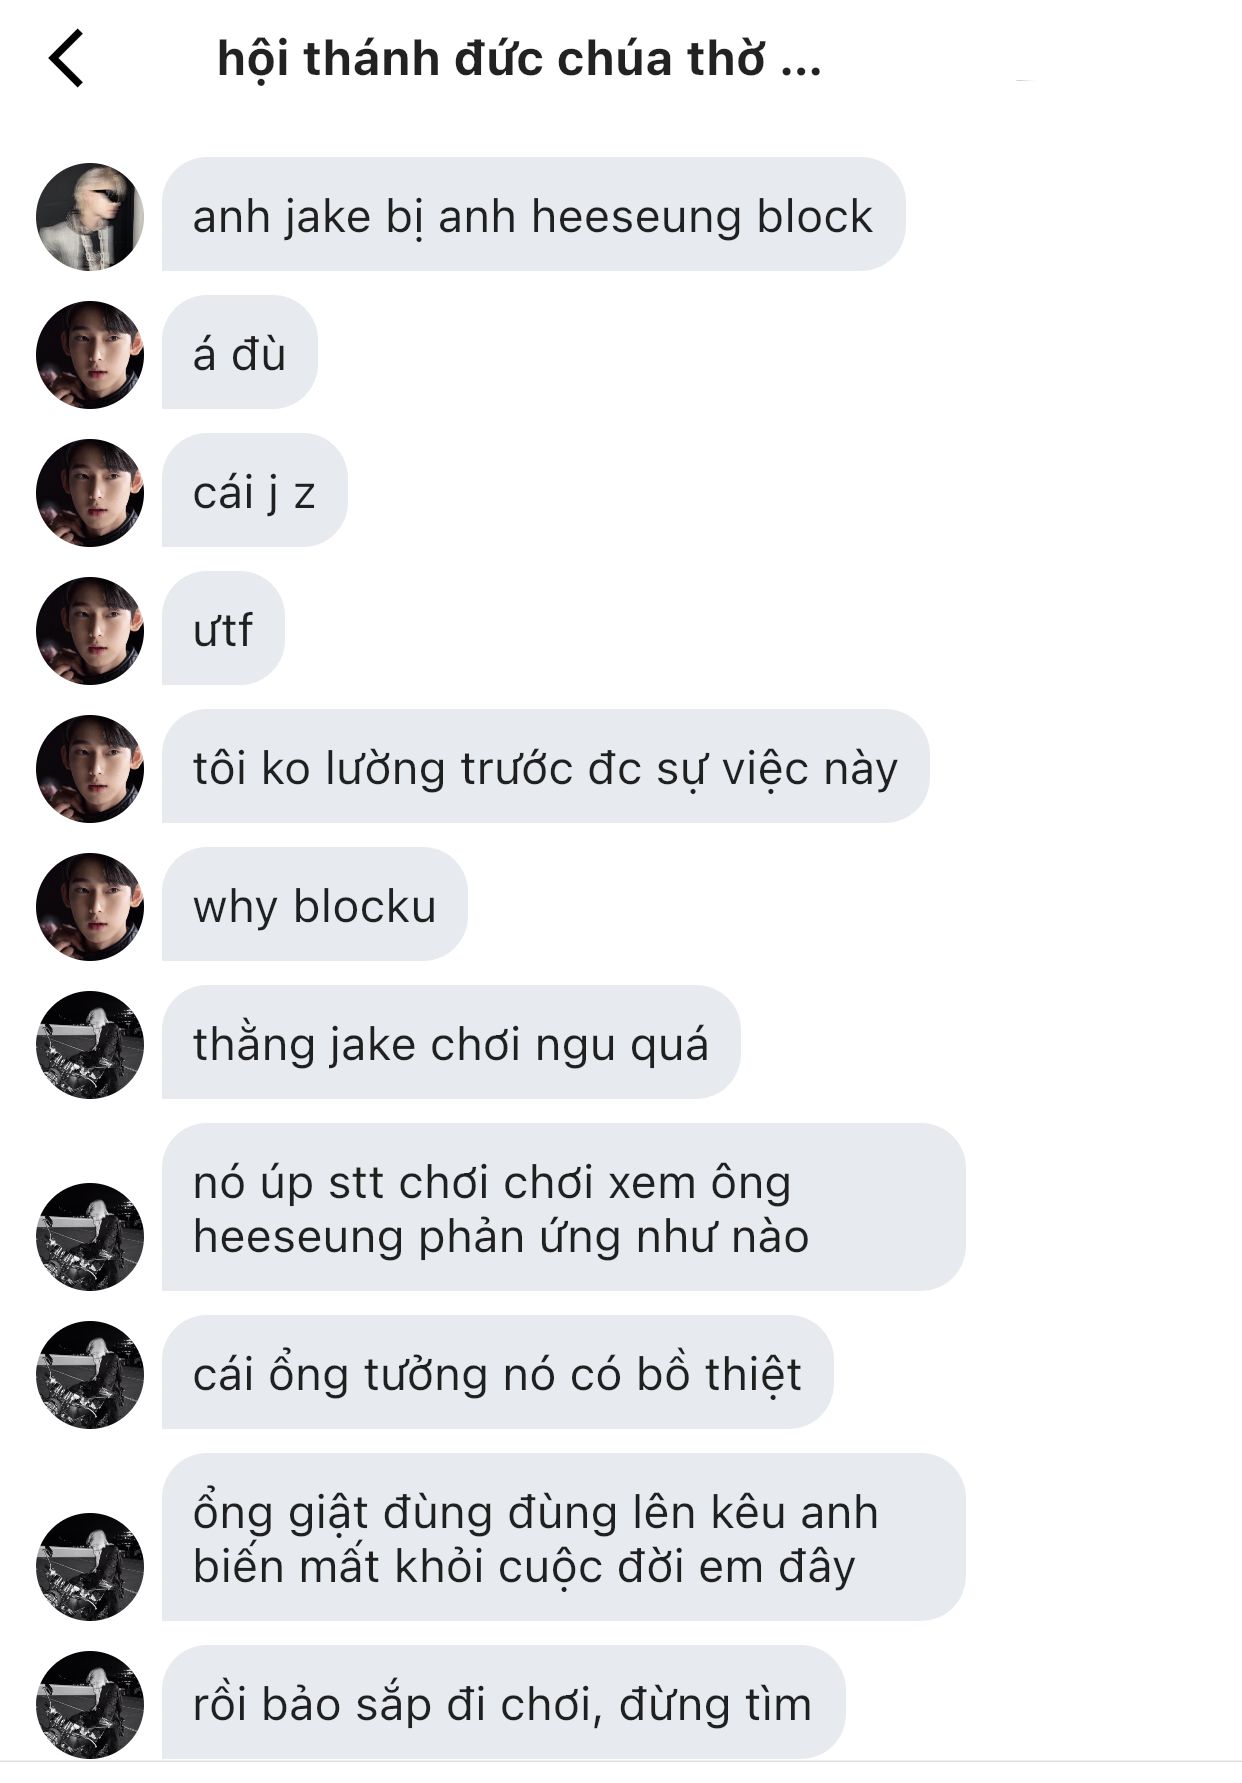The image size is (1242, 1783).
Task: Select the 'cái j z' message bubble
Action: [255, 490]
